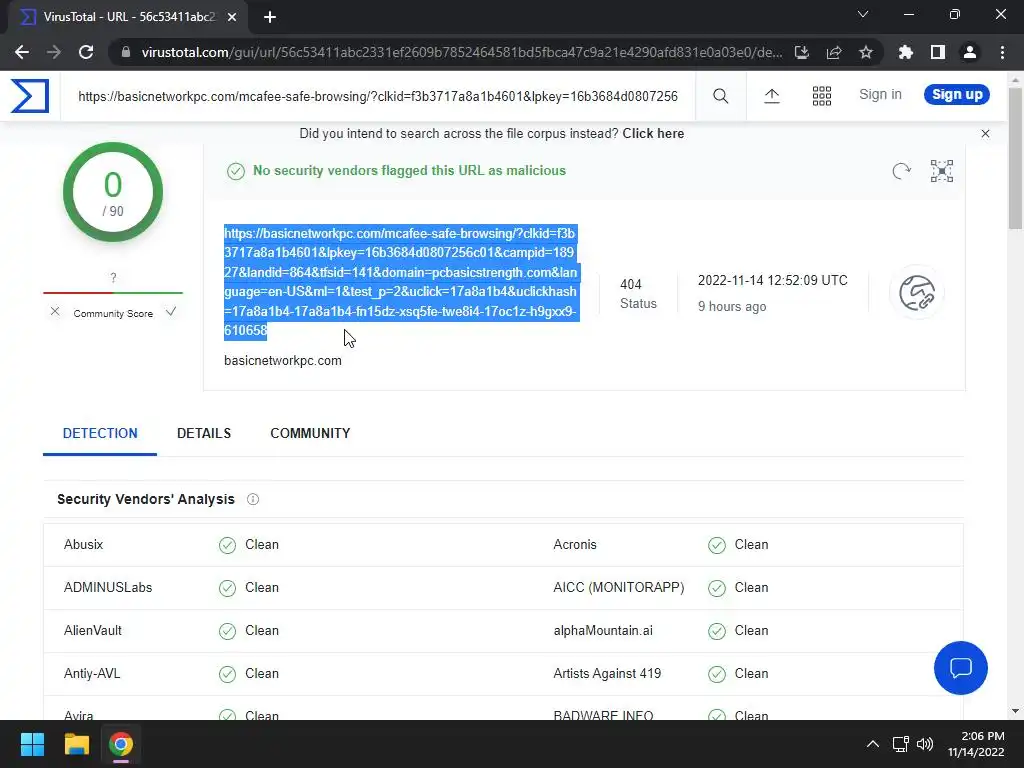
Task: Reload the page in Chrome
Action: [86, 52]
